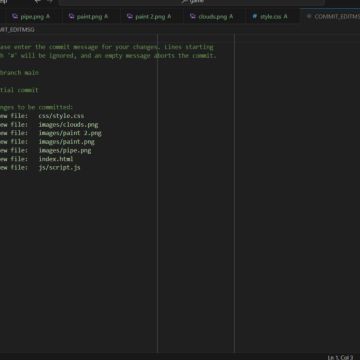Click the image file icon on clouds.png tab
The height and width of the screenshot is (360, 360).
pyautogui.click(x=193, y=16)
